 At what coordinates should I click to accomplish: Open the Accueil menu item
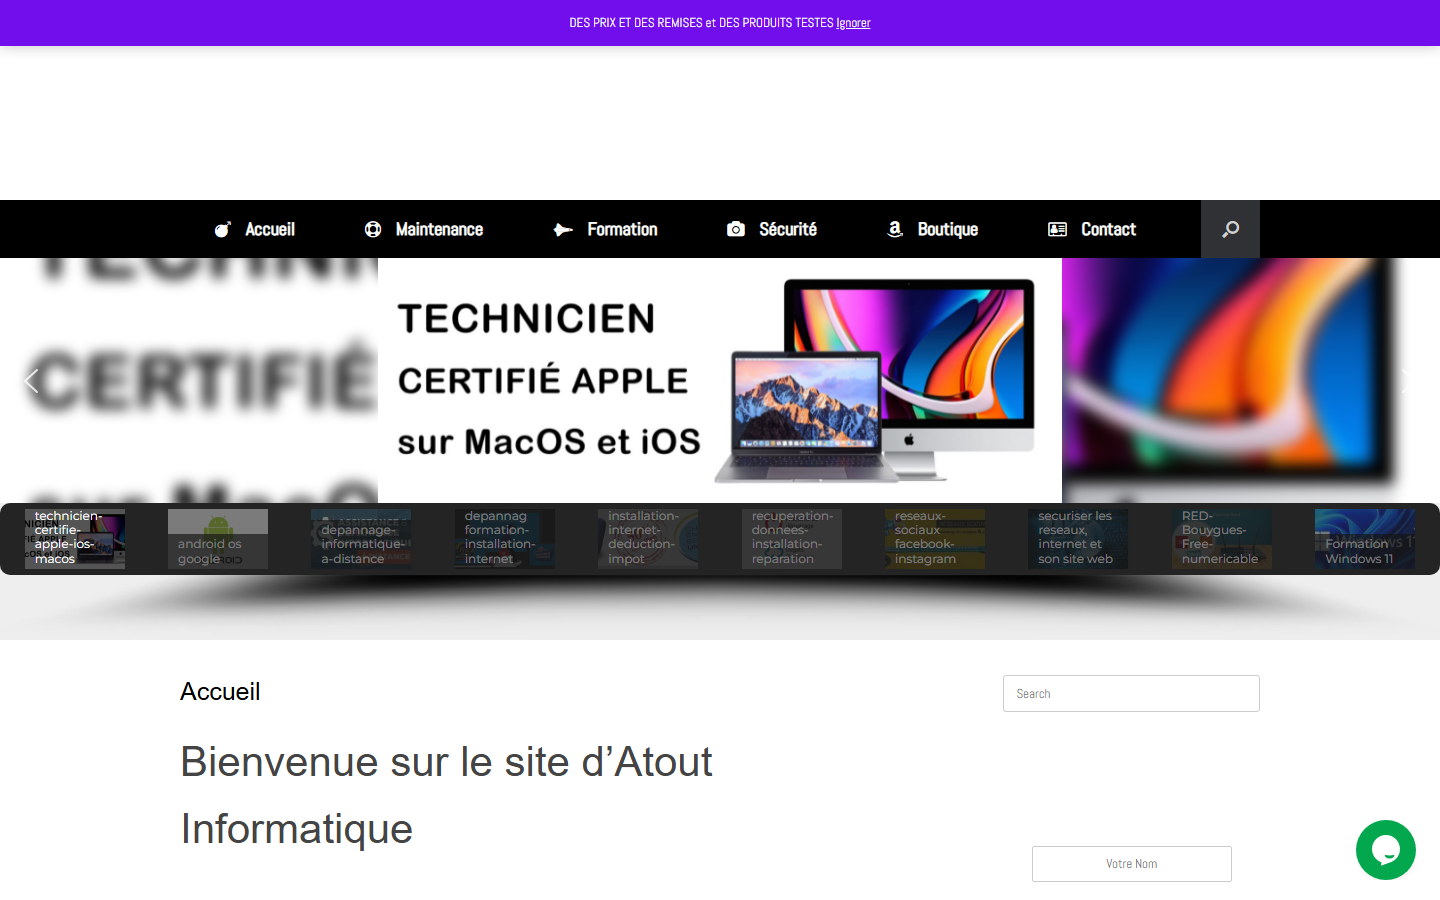point(270,229)
